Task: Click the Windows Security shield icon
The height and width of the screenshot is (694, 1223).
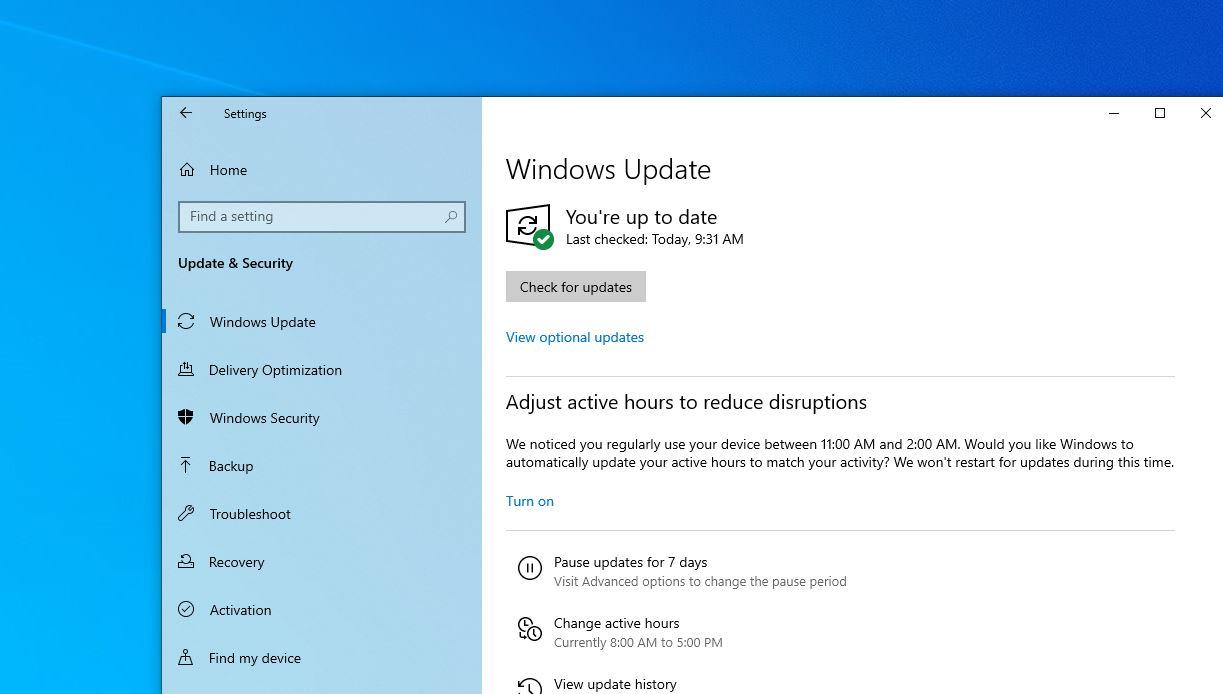Action: [x=186, y=418]
